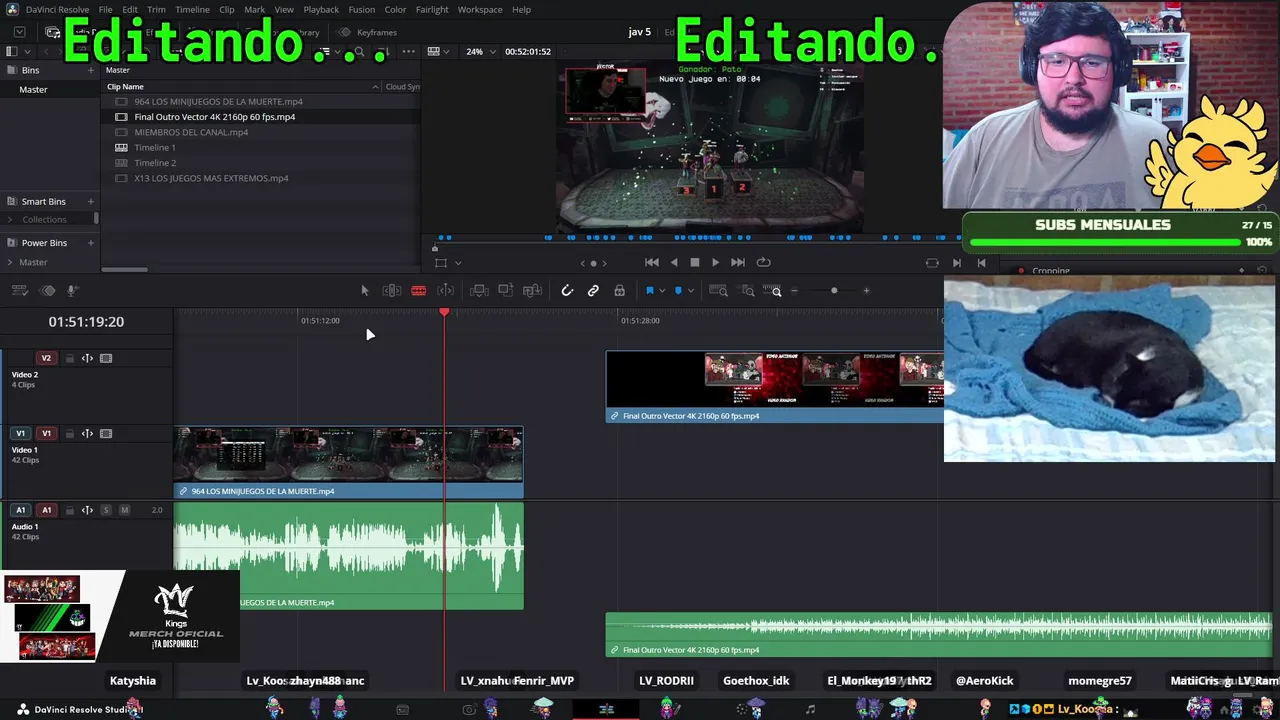This screenshot has height=720, width=1280.
Task: Open the Fusion menu
Action: 362,10
